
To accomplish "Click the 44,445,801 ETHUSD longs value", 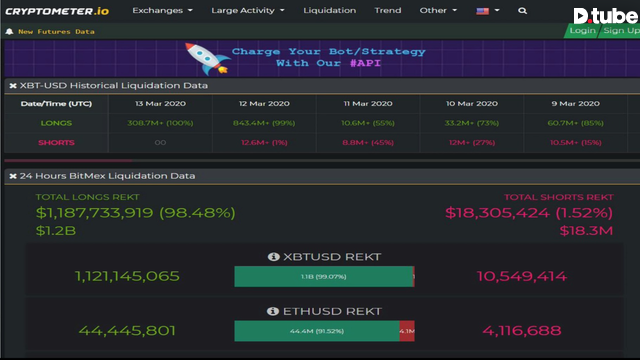I will tap(127, 331).
